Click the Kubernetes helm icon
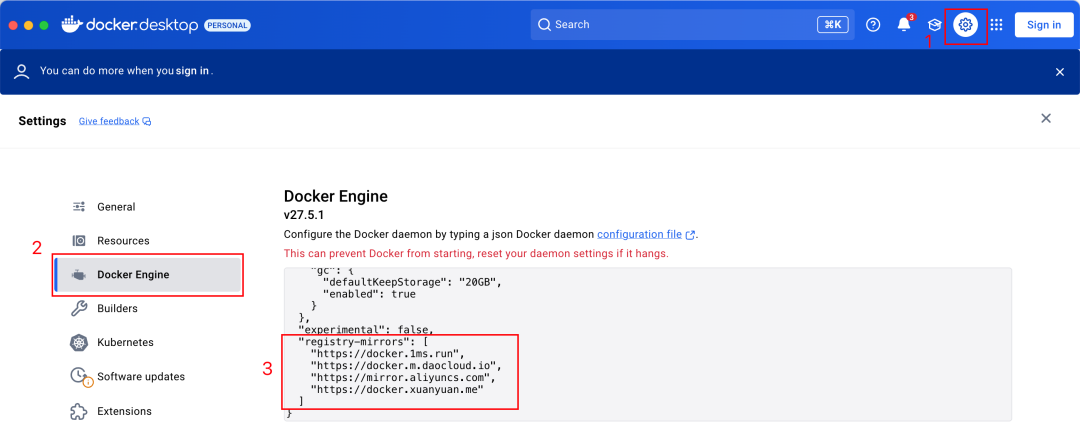The height and width of the screenshot is (448, 1080). 79,342
